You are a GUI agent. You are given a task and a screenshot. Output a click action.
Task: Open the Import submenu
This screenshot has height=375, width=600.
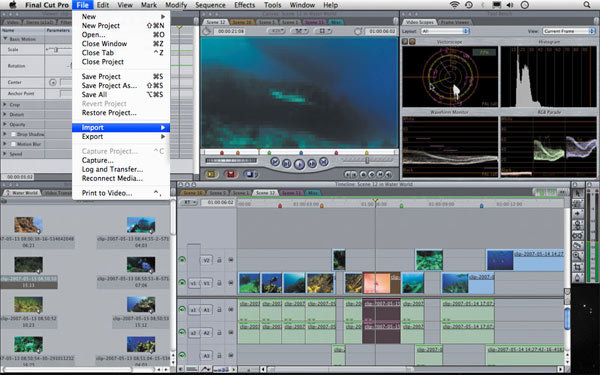click(121, 127)
